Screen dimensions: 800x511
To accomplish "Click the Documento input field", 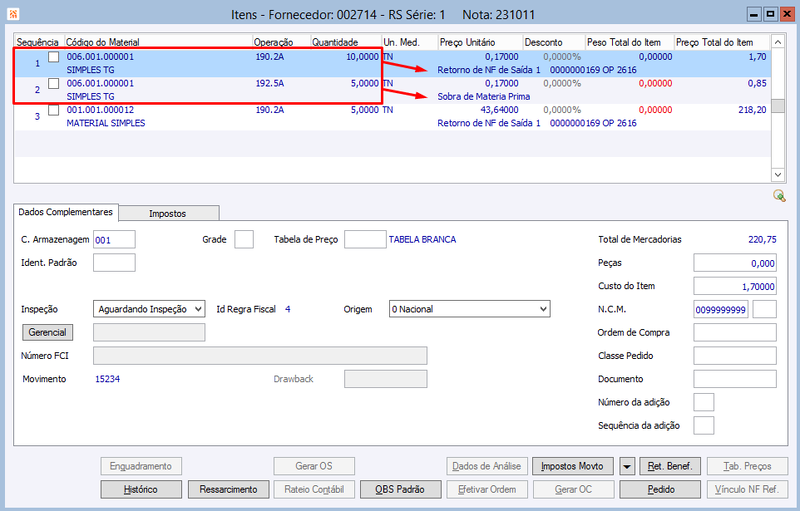I will [x=735, y=379].
